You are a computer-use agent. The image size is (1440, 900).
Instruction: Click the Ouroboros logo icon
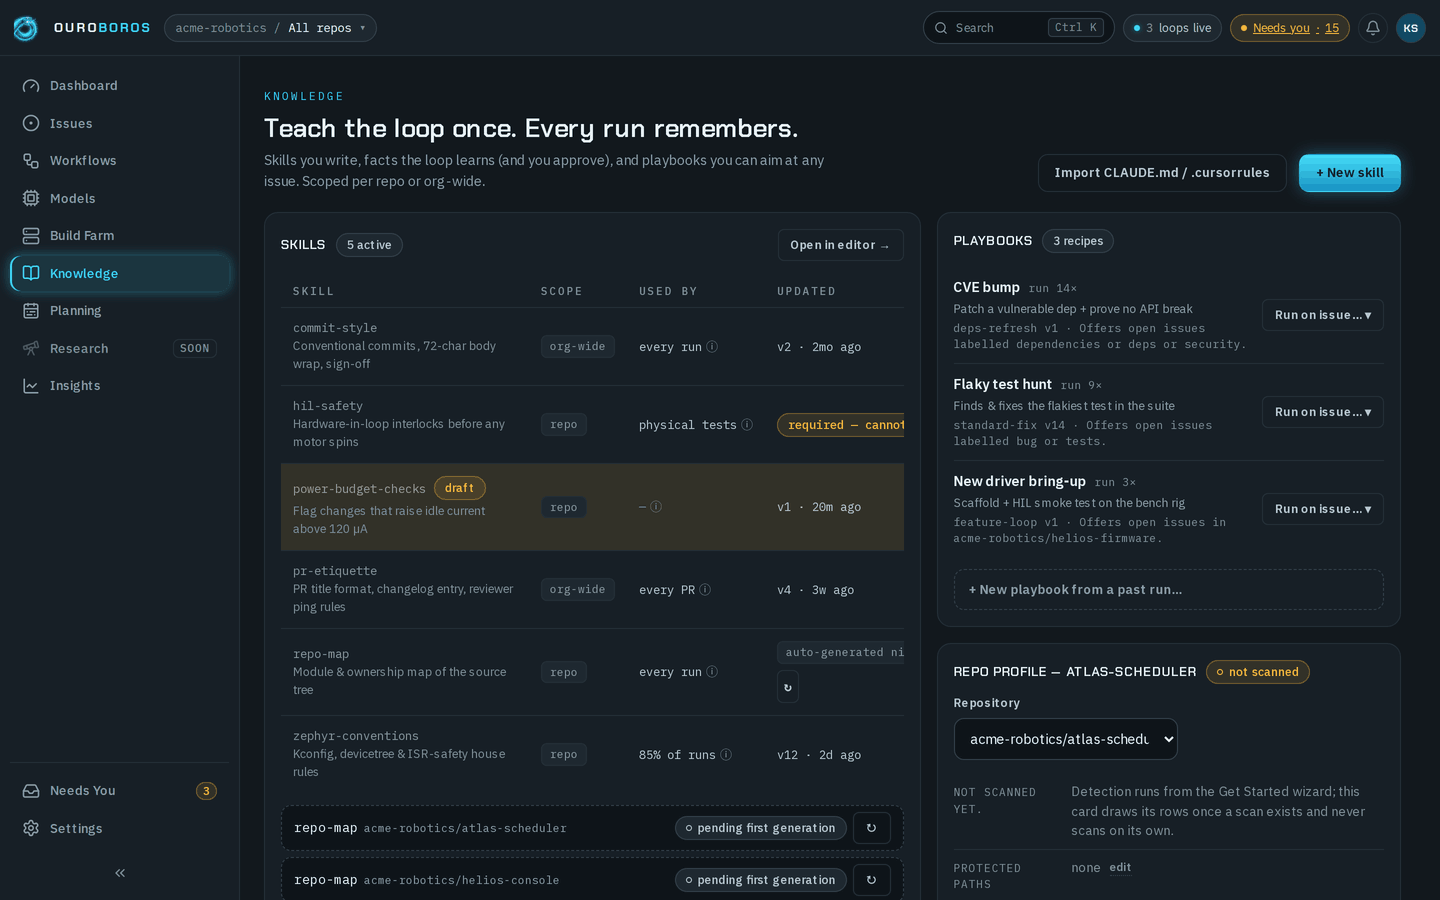25,28
